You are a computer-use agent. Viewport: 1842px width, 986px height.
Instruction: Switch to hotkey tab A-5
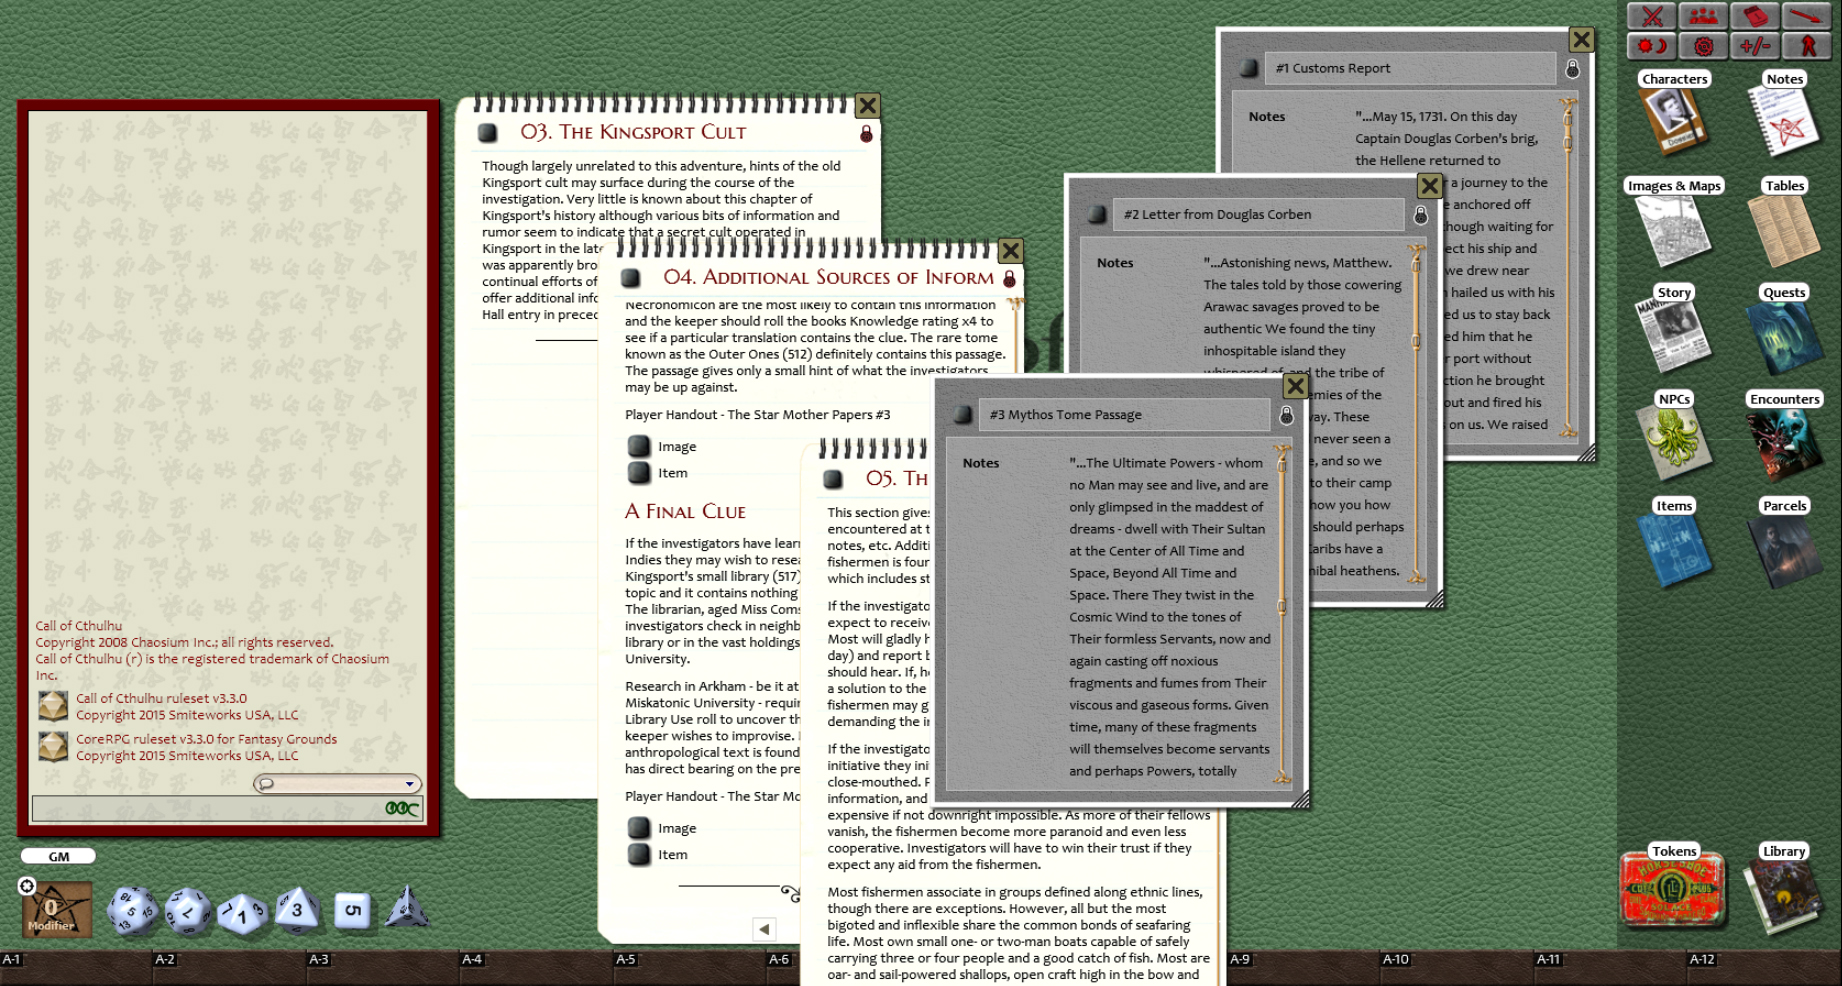pyautogui.click(x=627, y=958)
